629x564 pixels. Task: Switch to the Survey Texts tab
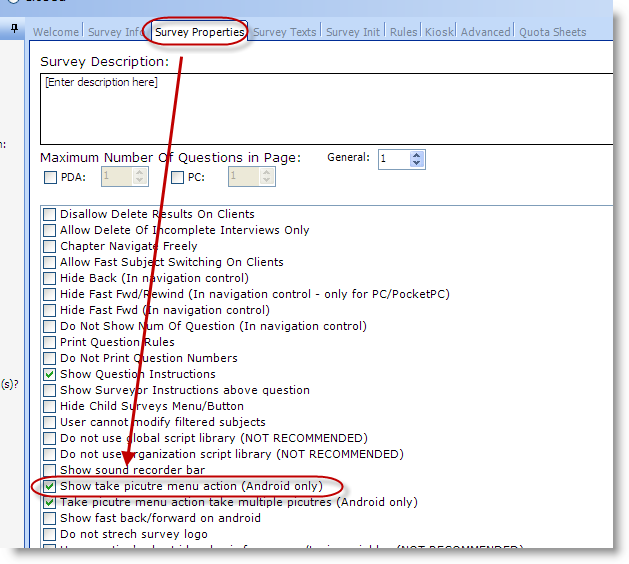click(x=284, y=32)
